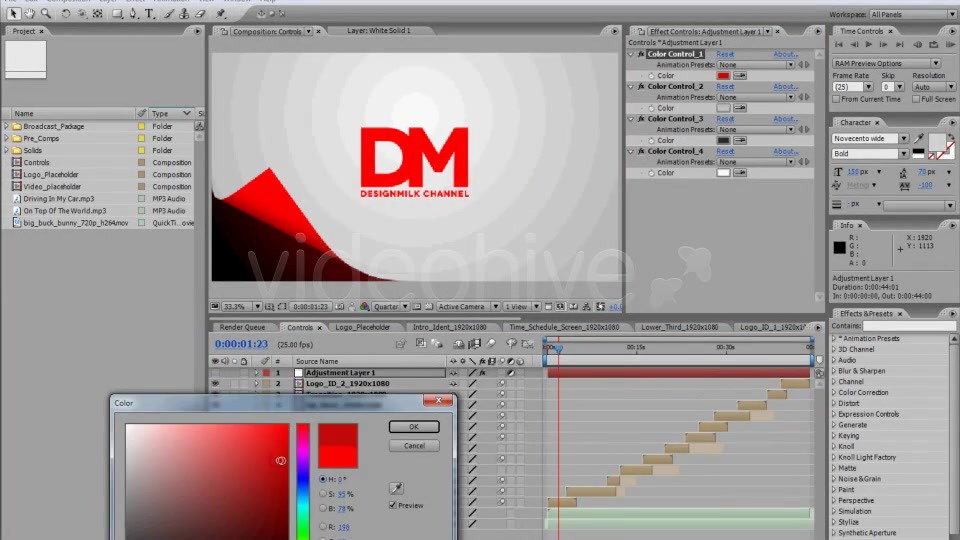This screenshot has height=540, width=960.
Task: Open the Bold font style dropdown
Action: [870, 154]
